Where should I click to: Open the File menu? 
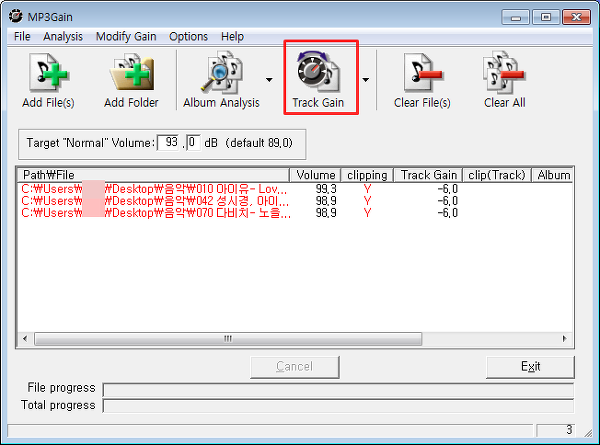(x=22, y=36)
